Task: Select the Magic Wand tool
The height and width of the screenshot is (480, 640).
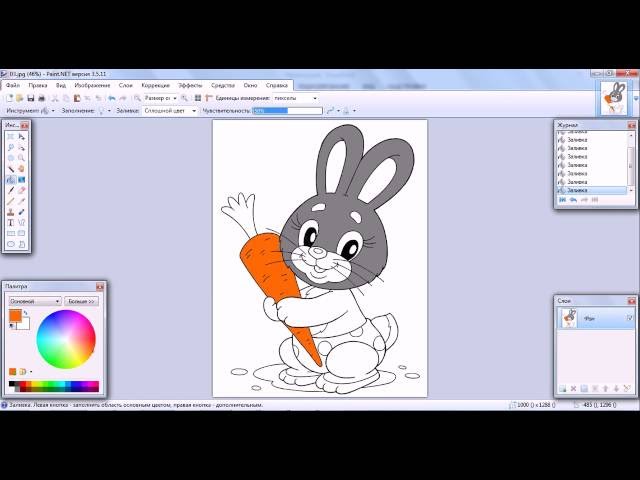Action: pos(11,169)
